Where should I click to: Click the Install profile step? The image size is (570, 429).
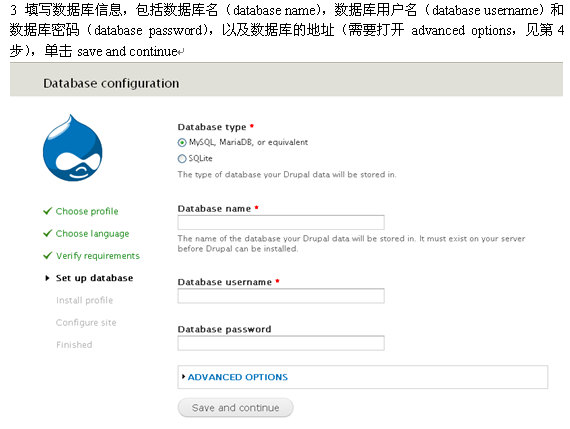[85, 300]
